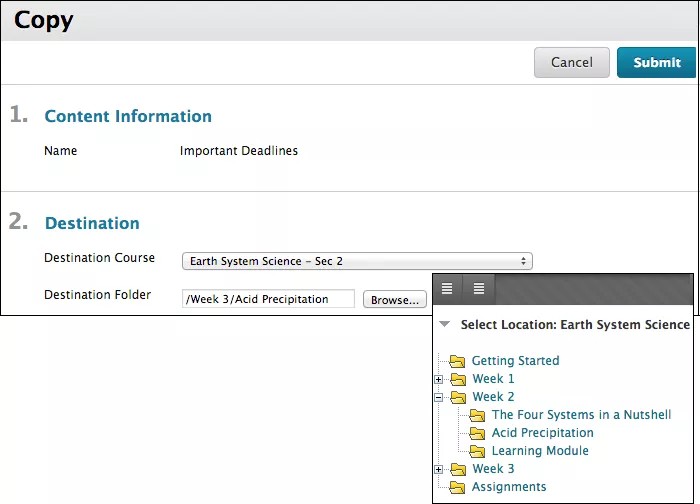This screenshot has width=700, height=504.
Task: Click the Learning Module folder icon
Action: tap(477, 451)
